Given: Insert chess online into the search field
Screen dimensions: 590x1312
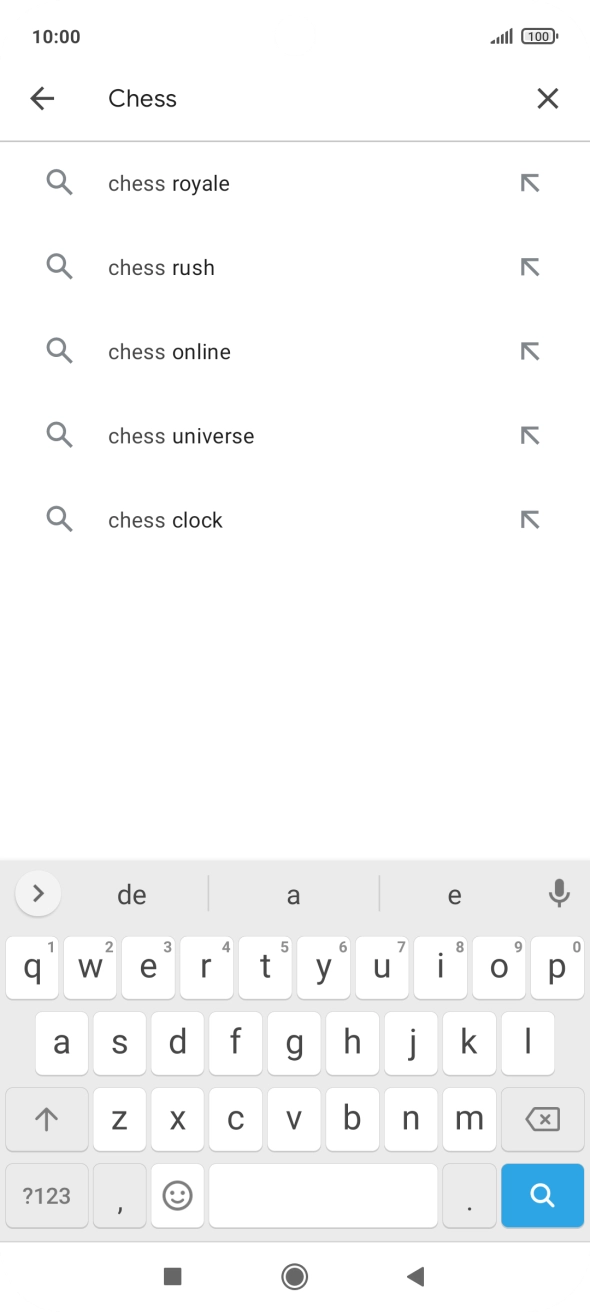Looking at the screenshot, I should point(531,351).
